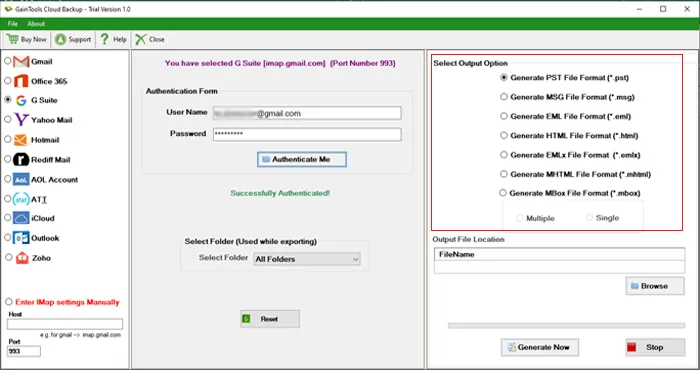700x370 pixels.
Task: Click the Port field showing 993
Action: coord(24,351)
